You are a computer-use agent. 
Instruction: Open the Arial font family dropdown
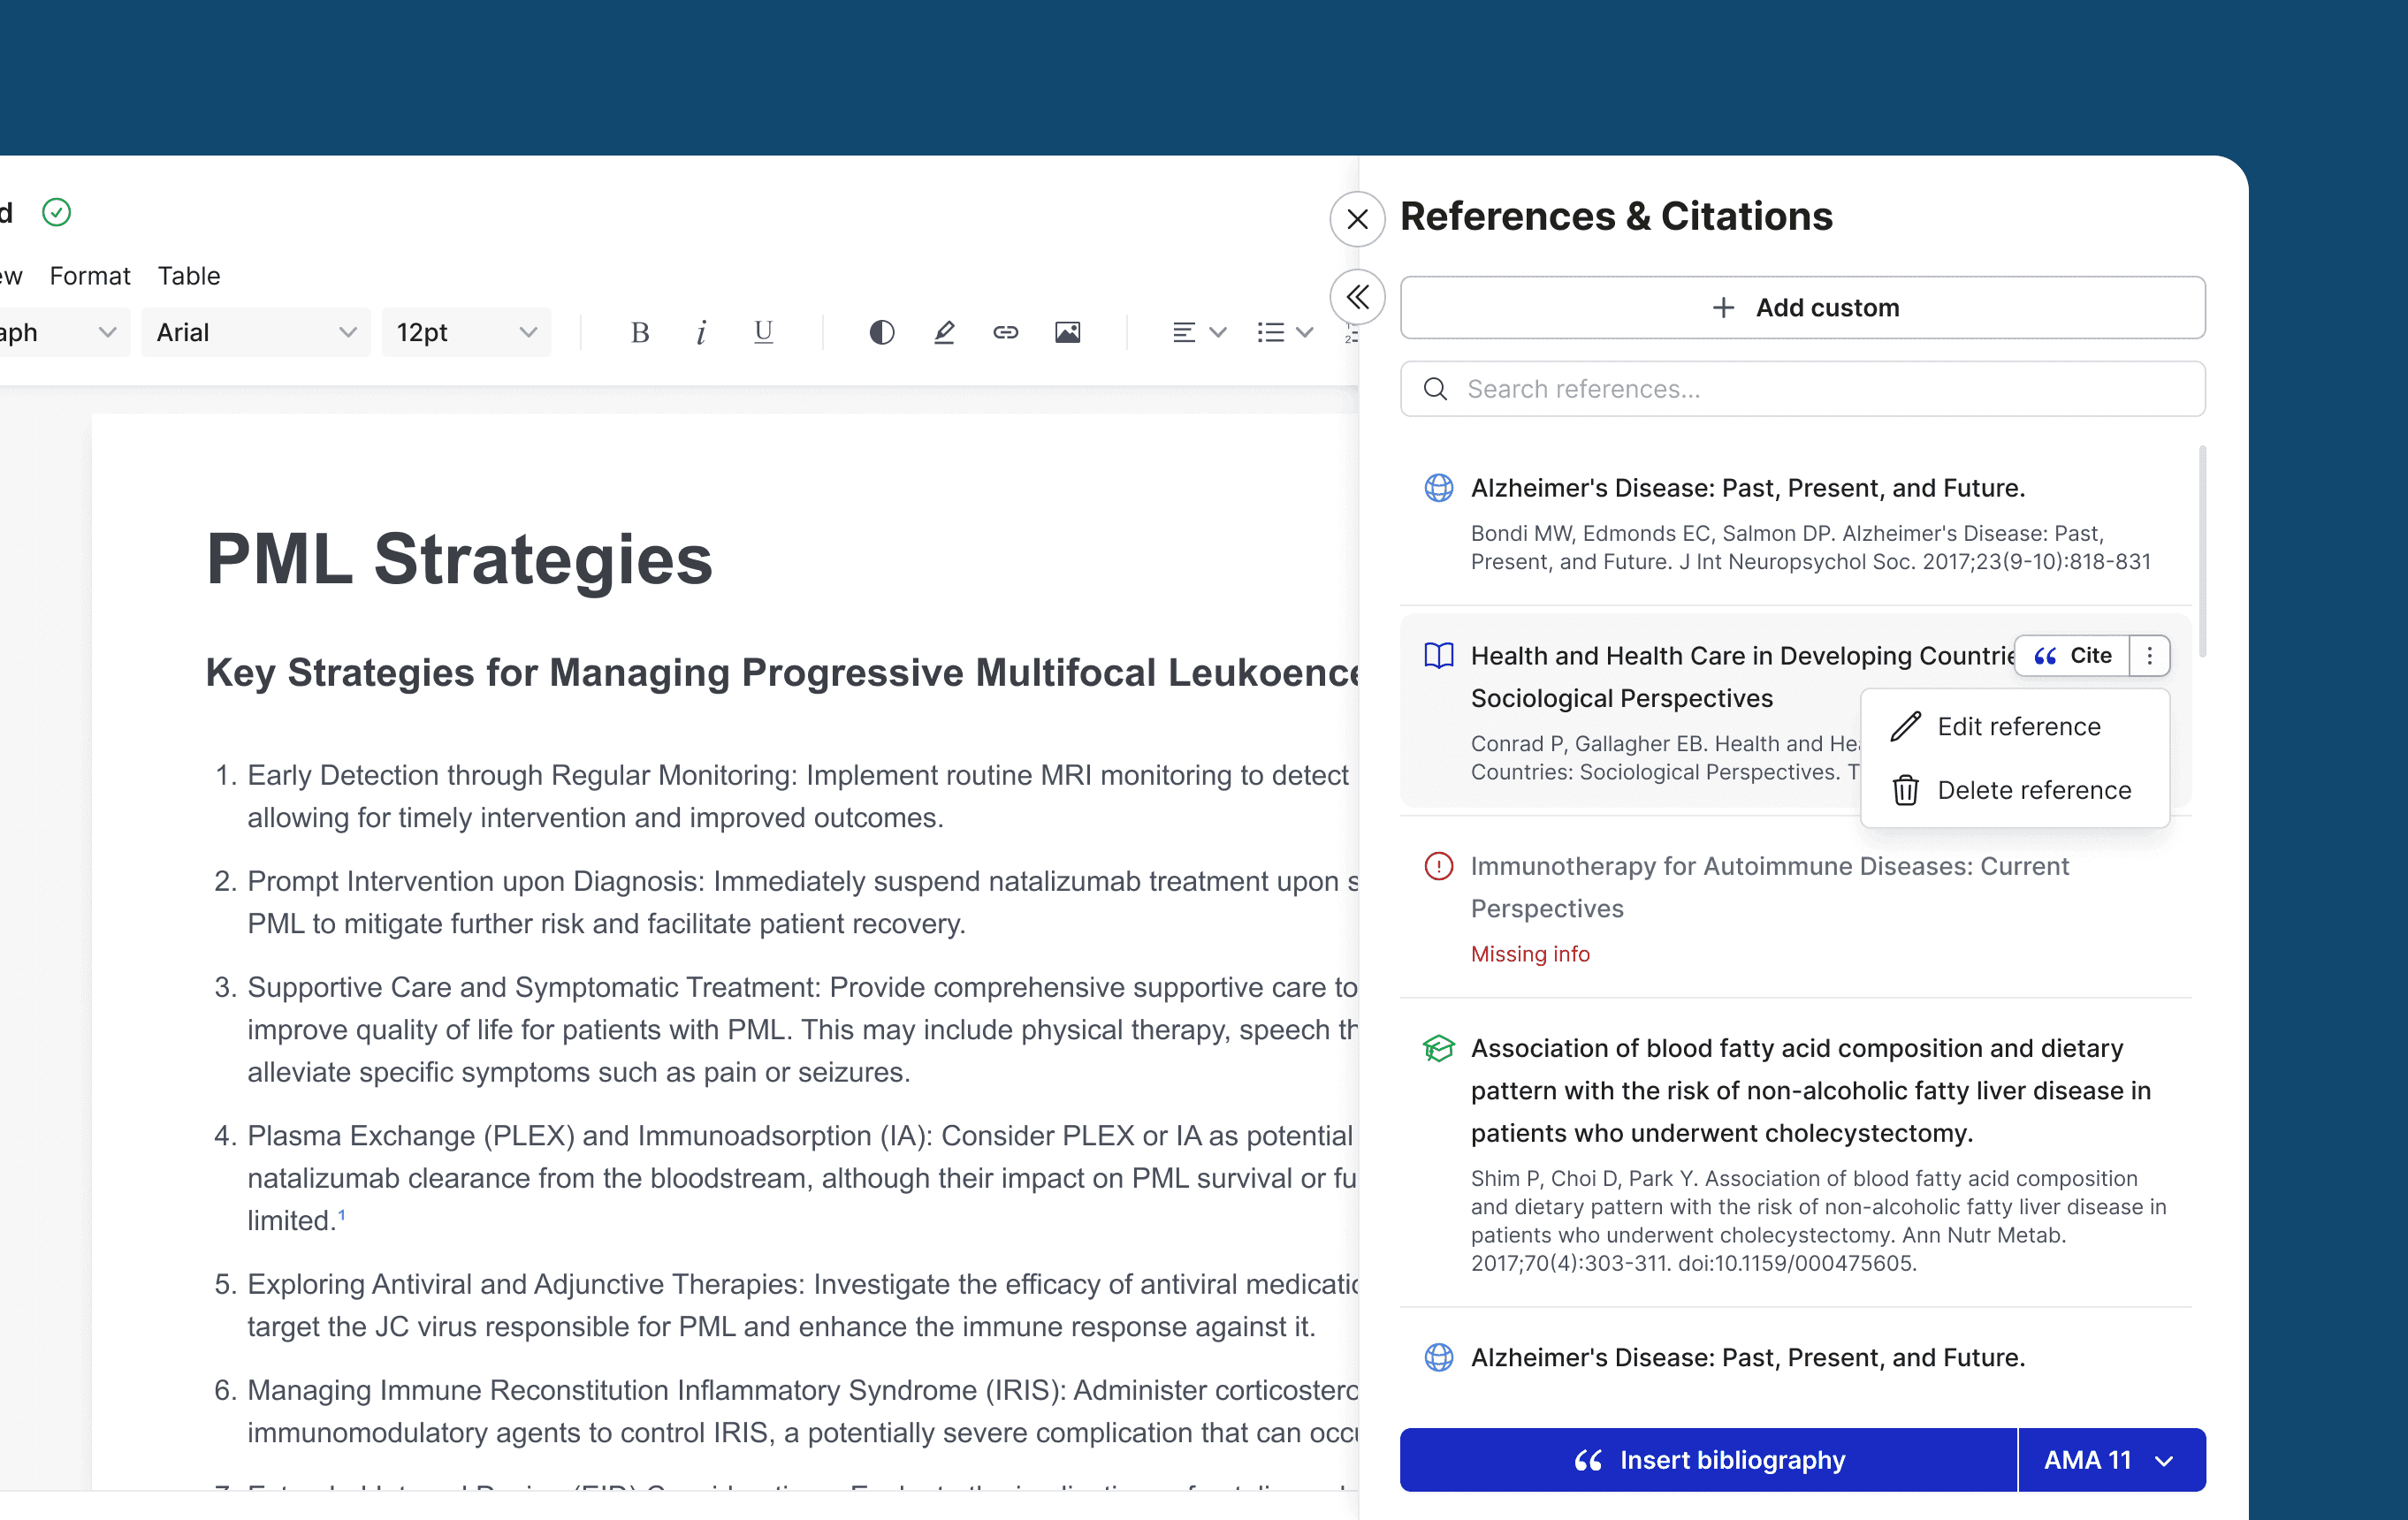[256, 332]
